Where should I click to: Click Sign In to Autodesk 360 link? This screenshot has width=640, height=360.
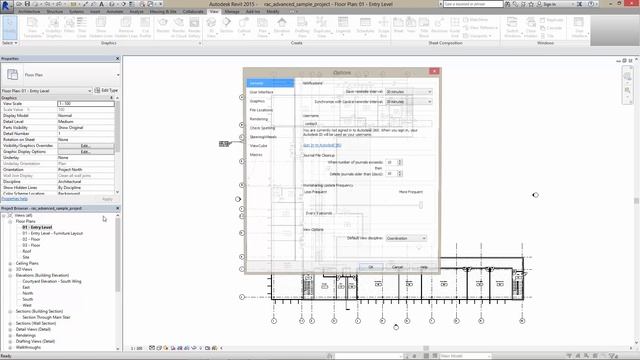(322, 145)
